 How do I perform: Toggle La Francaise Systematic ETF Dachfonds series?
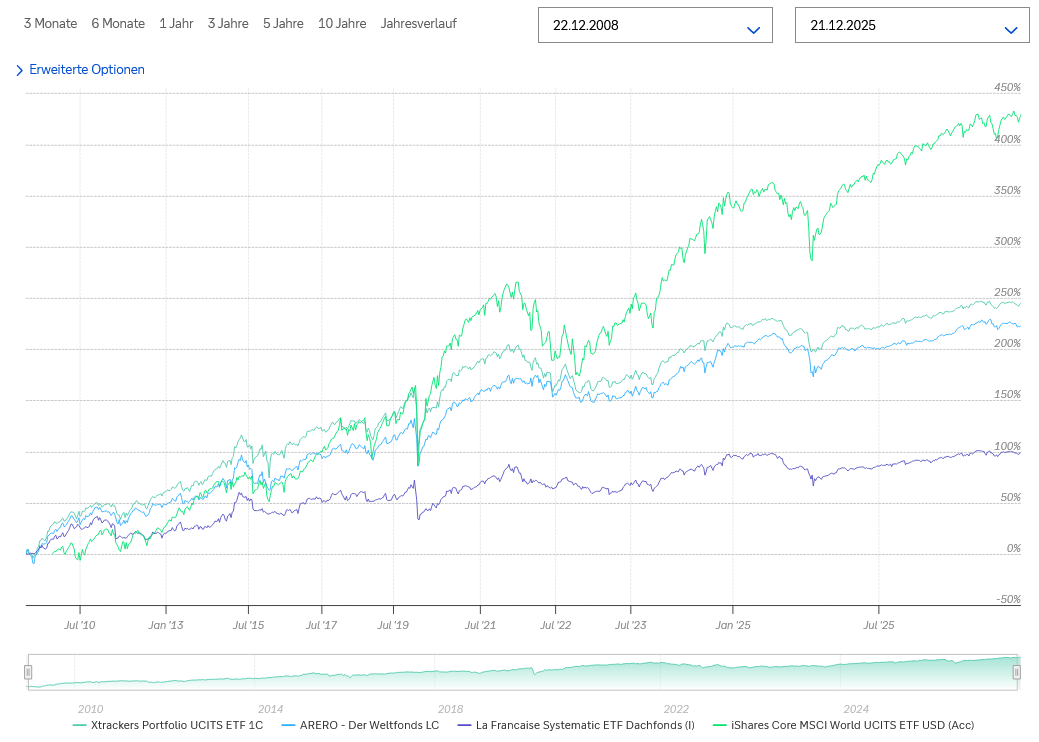[584, 725]
